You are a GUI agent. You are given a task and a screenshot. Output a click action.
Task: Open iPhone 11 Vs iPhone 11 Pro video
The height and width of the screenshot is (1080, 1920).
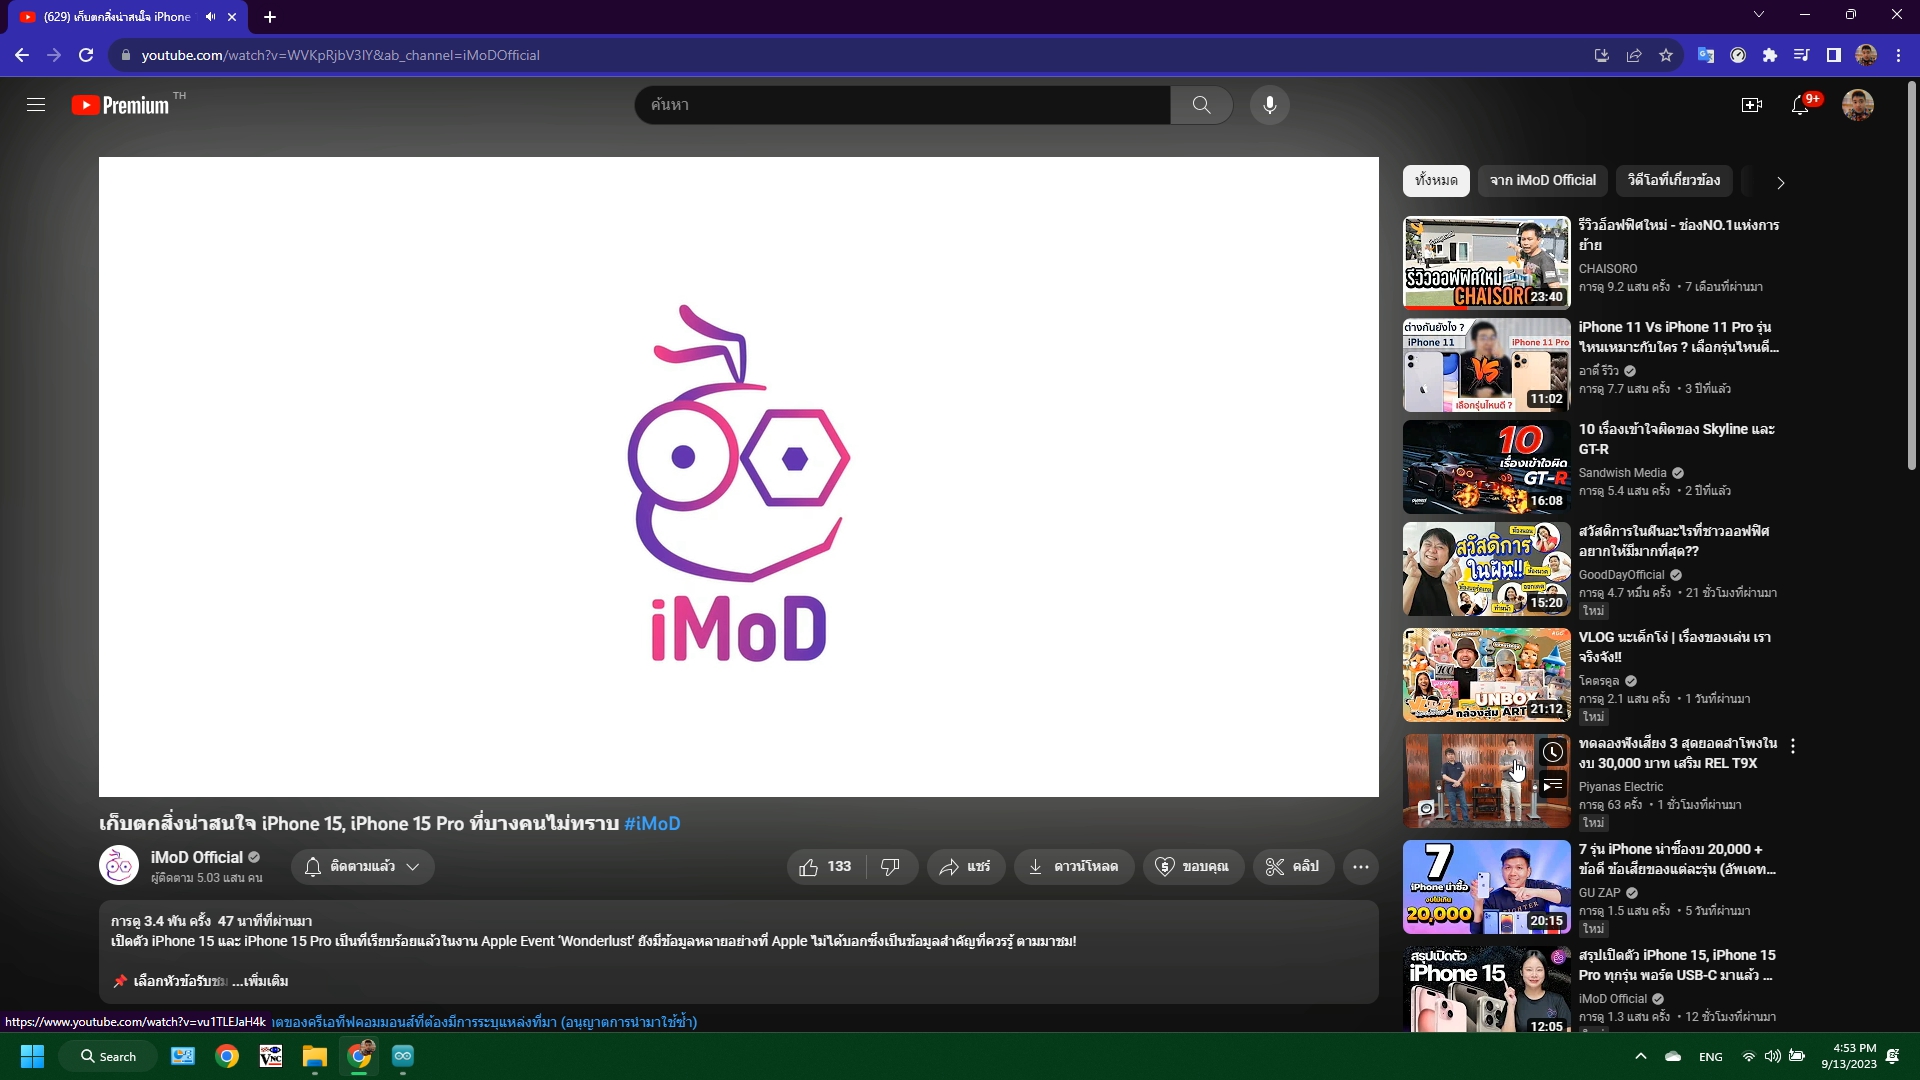pyautogui.click(x=1486, y=365)
